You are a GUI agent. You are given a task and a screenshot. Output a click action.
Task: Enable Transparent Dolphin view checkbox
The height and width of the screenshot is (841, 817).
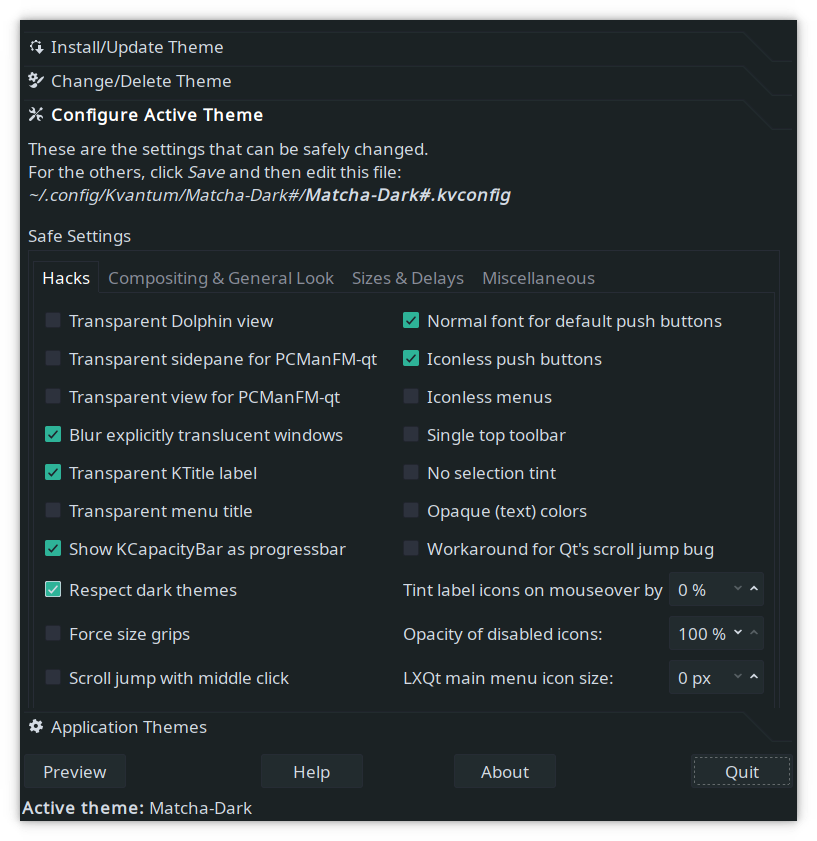click(x=53, y=321)
